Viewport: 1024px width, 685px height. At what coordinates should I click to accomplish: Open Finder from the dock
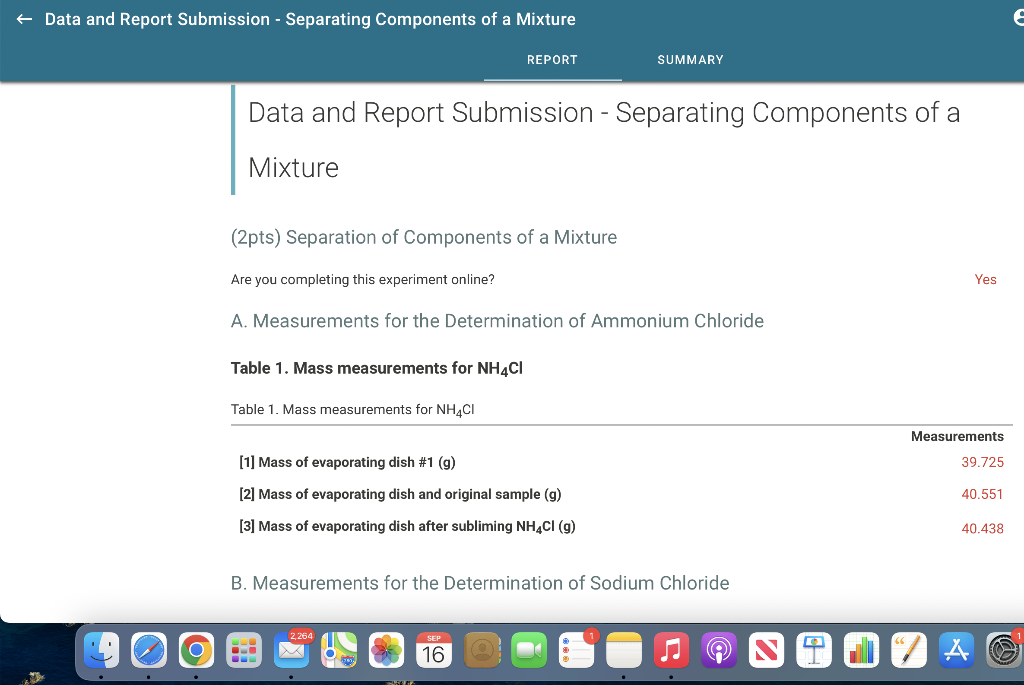tap(101, 650)
